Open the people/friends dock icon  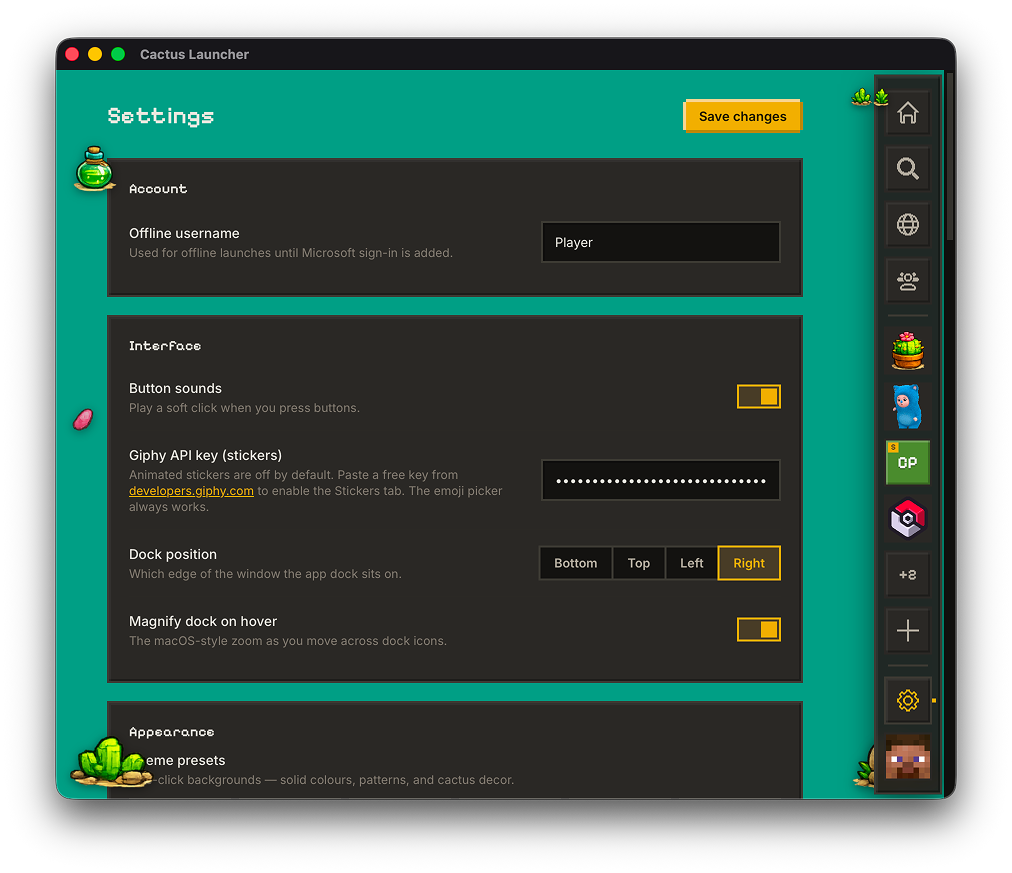click(x=907, y=281)
